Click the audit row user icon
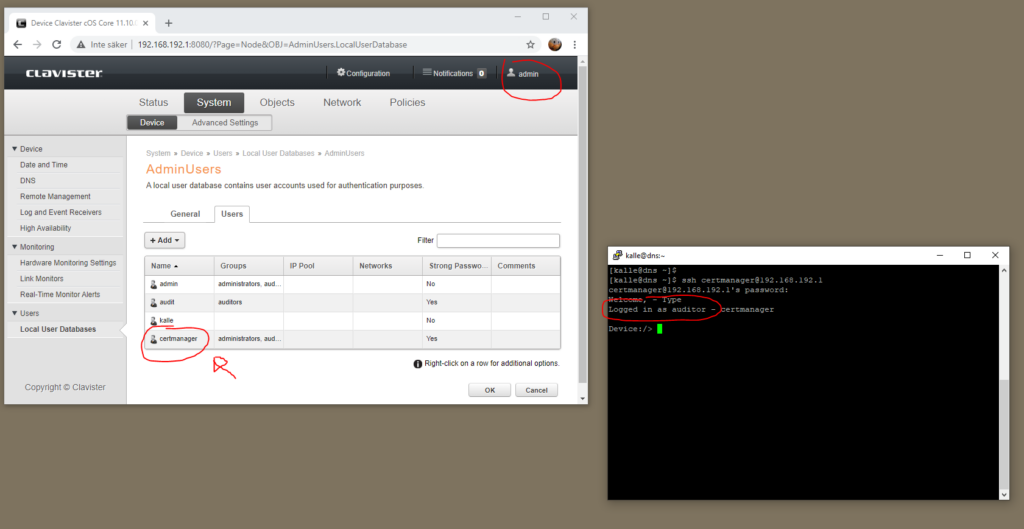Viewport: 1024px width, 529px height. pos(154,302)
